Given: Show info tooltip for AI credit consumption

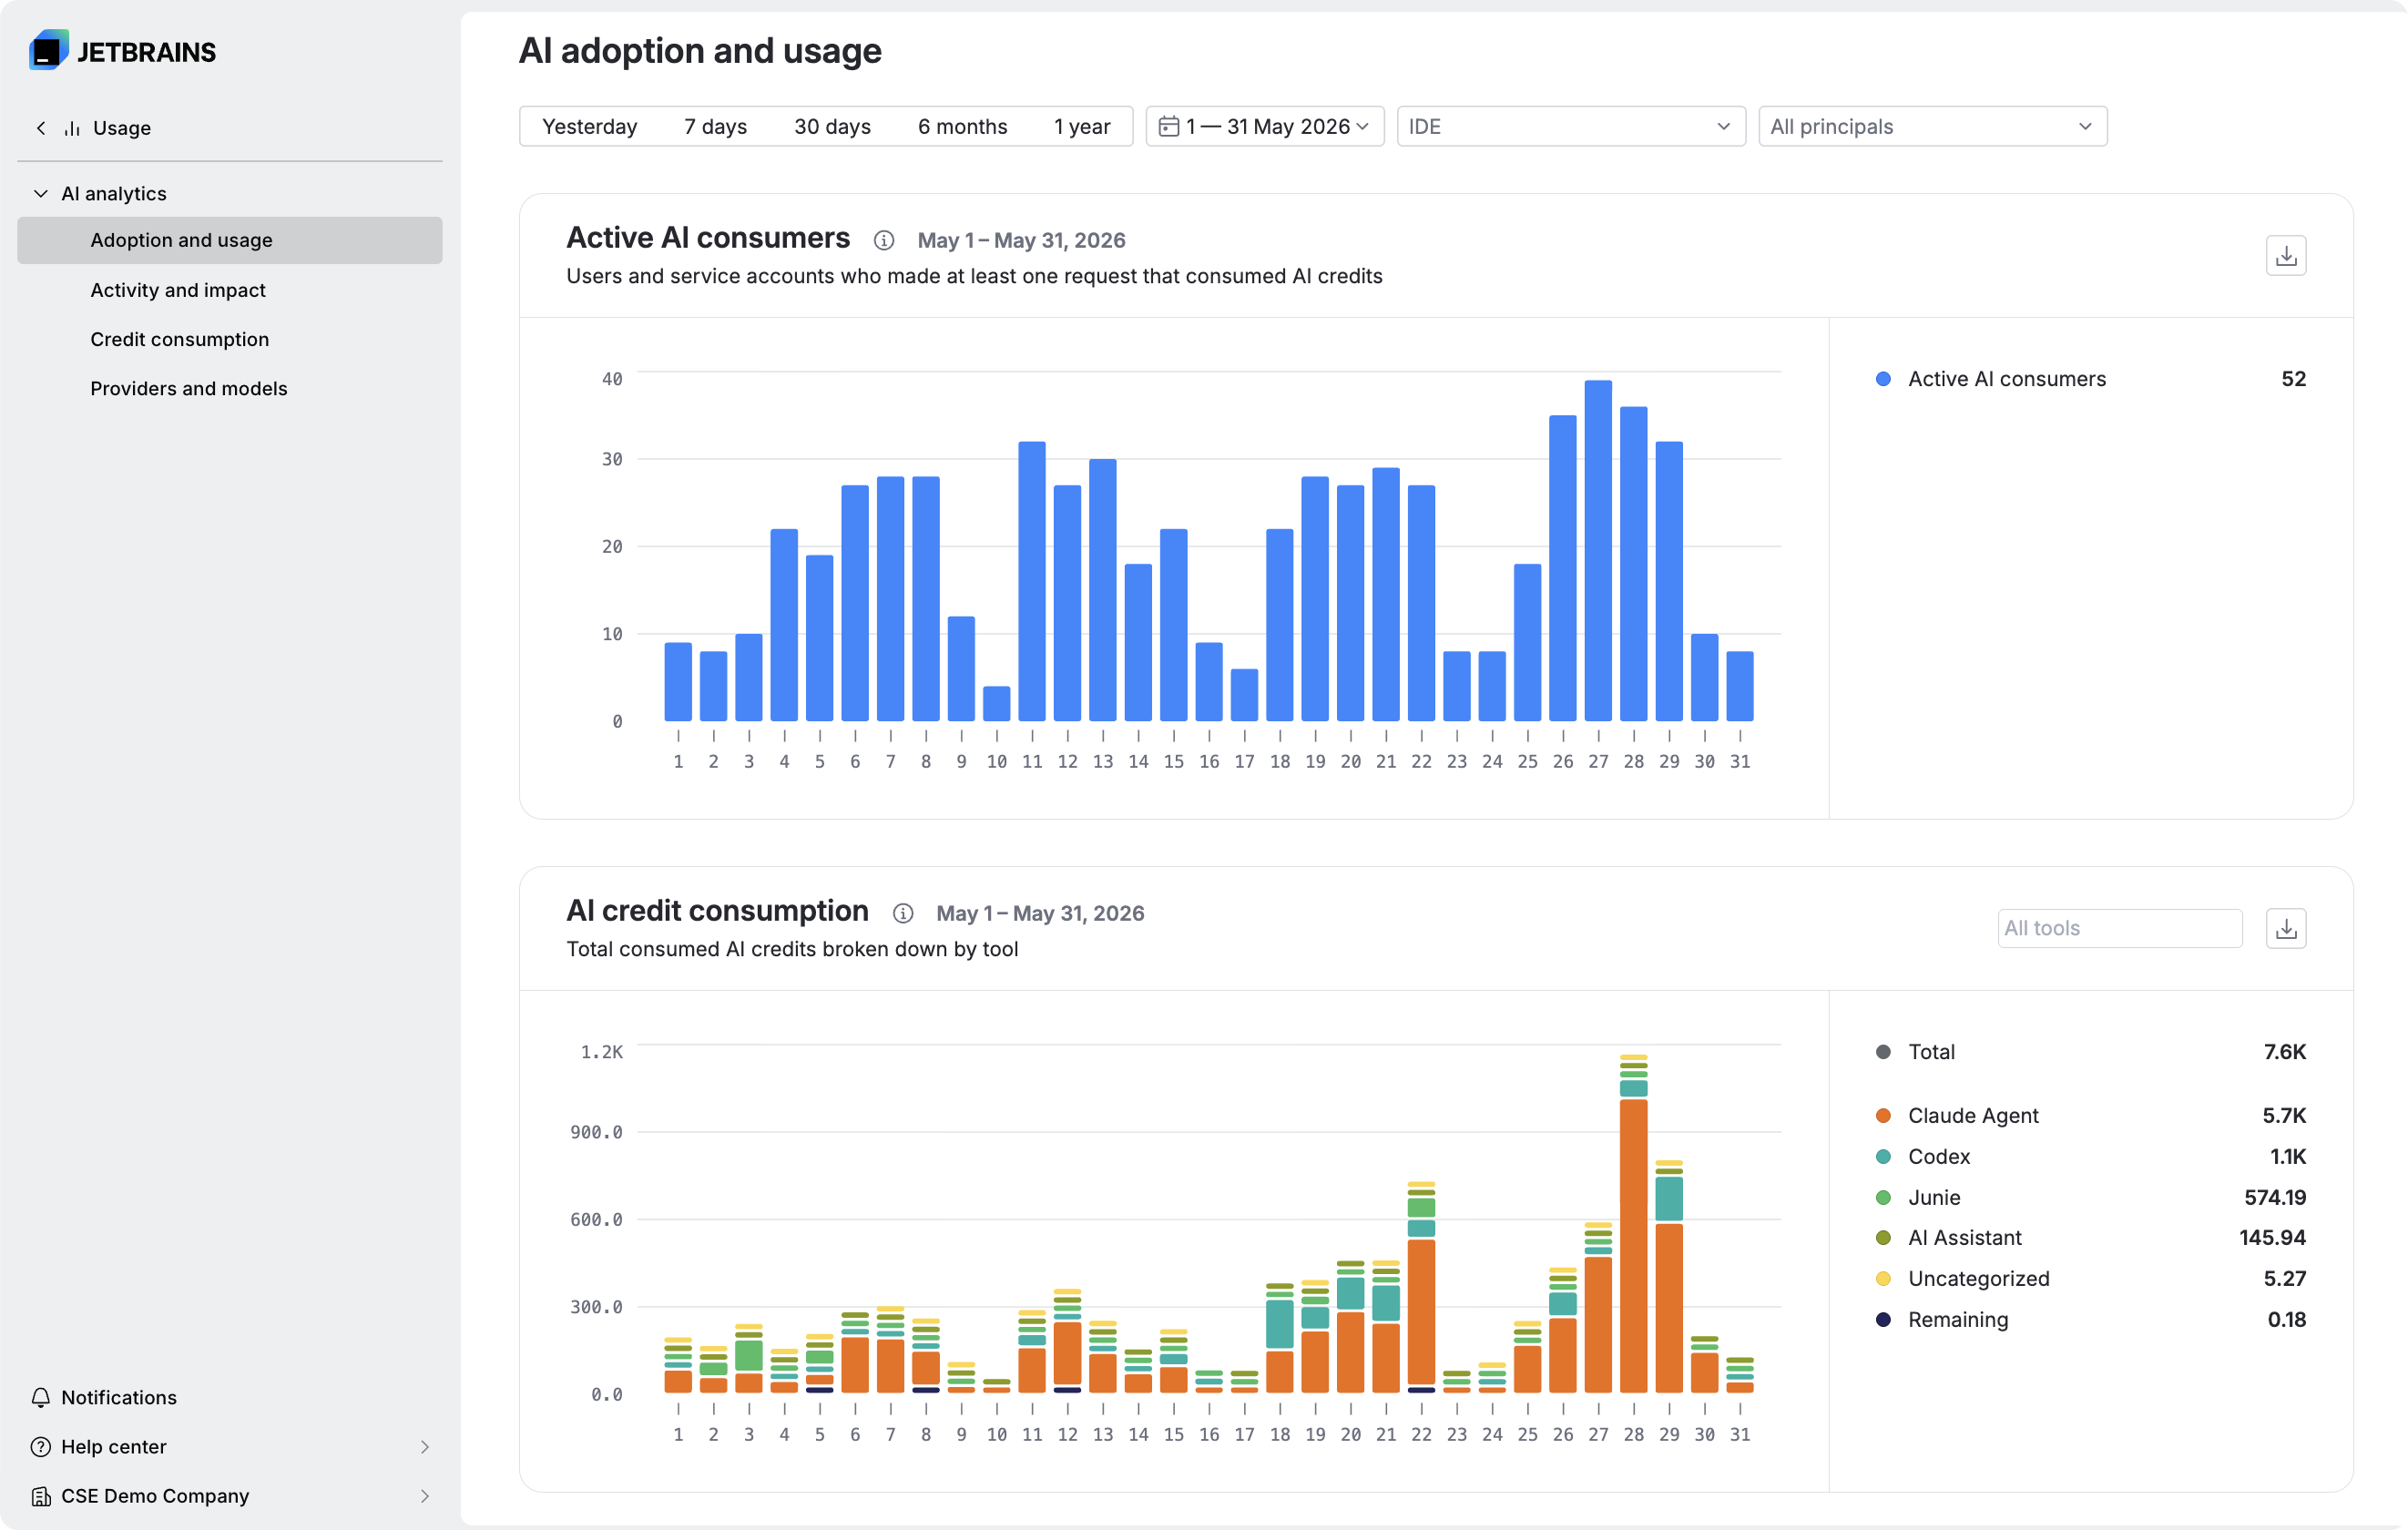Looking at the screenshot, I should pos(902,913).
